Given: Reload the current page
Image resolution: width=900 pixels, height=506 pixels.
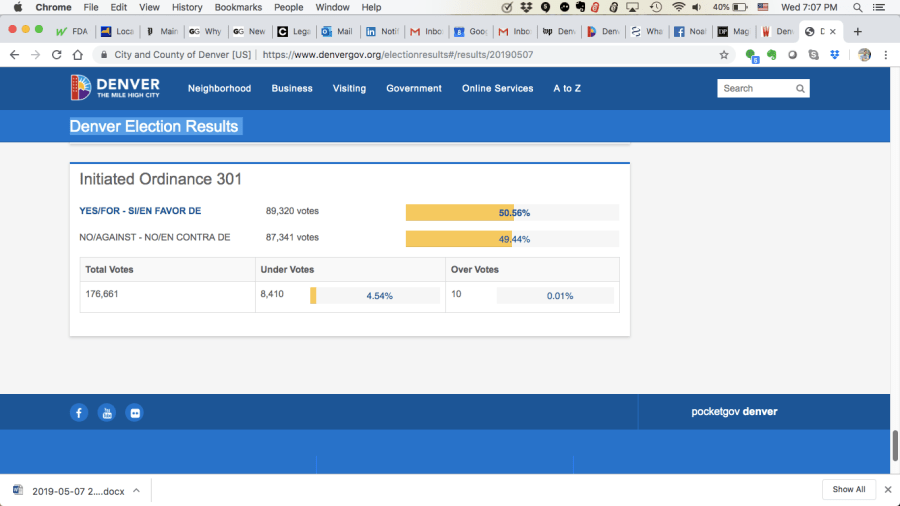Looking at the screenshot, I should pos(56,55).
